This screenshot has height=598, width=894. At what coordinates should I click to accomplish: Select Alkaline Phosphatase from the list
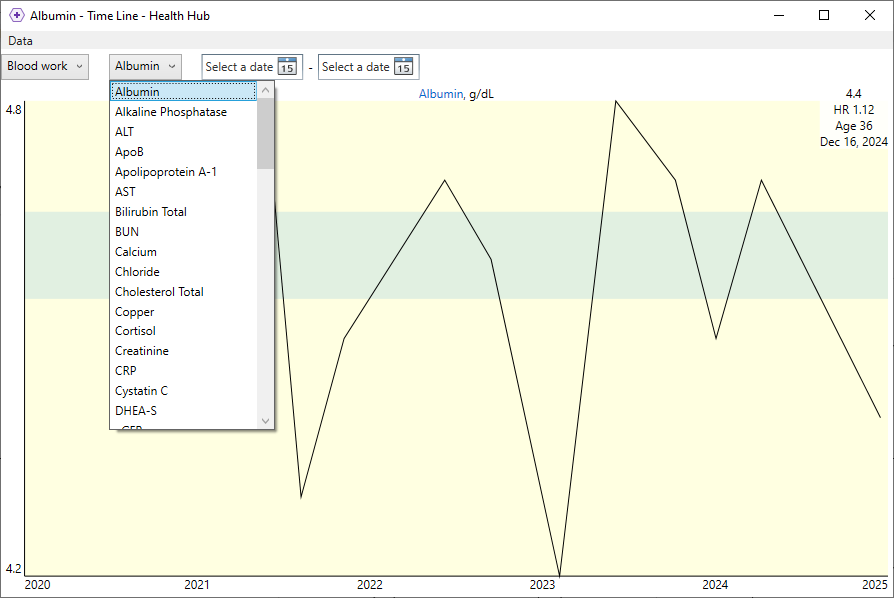click(170, 112)
